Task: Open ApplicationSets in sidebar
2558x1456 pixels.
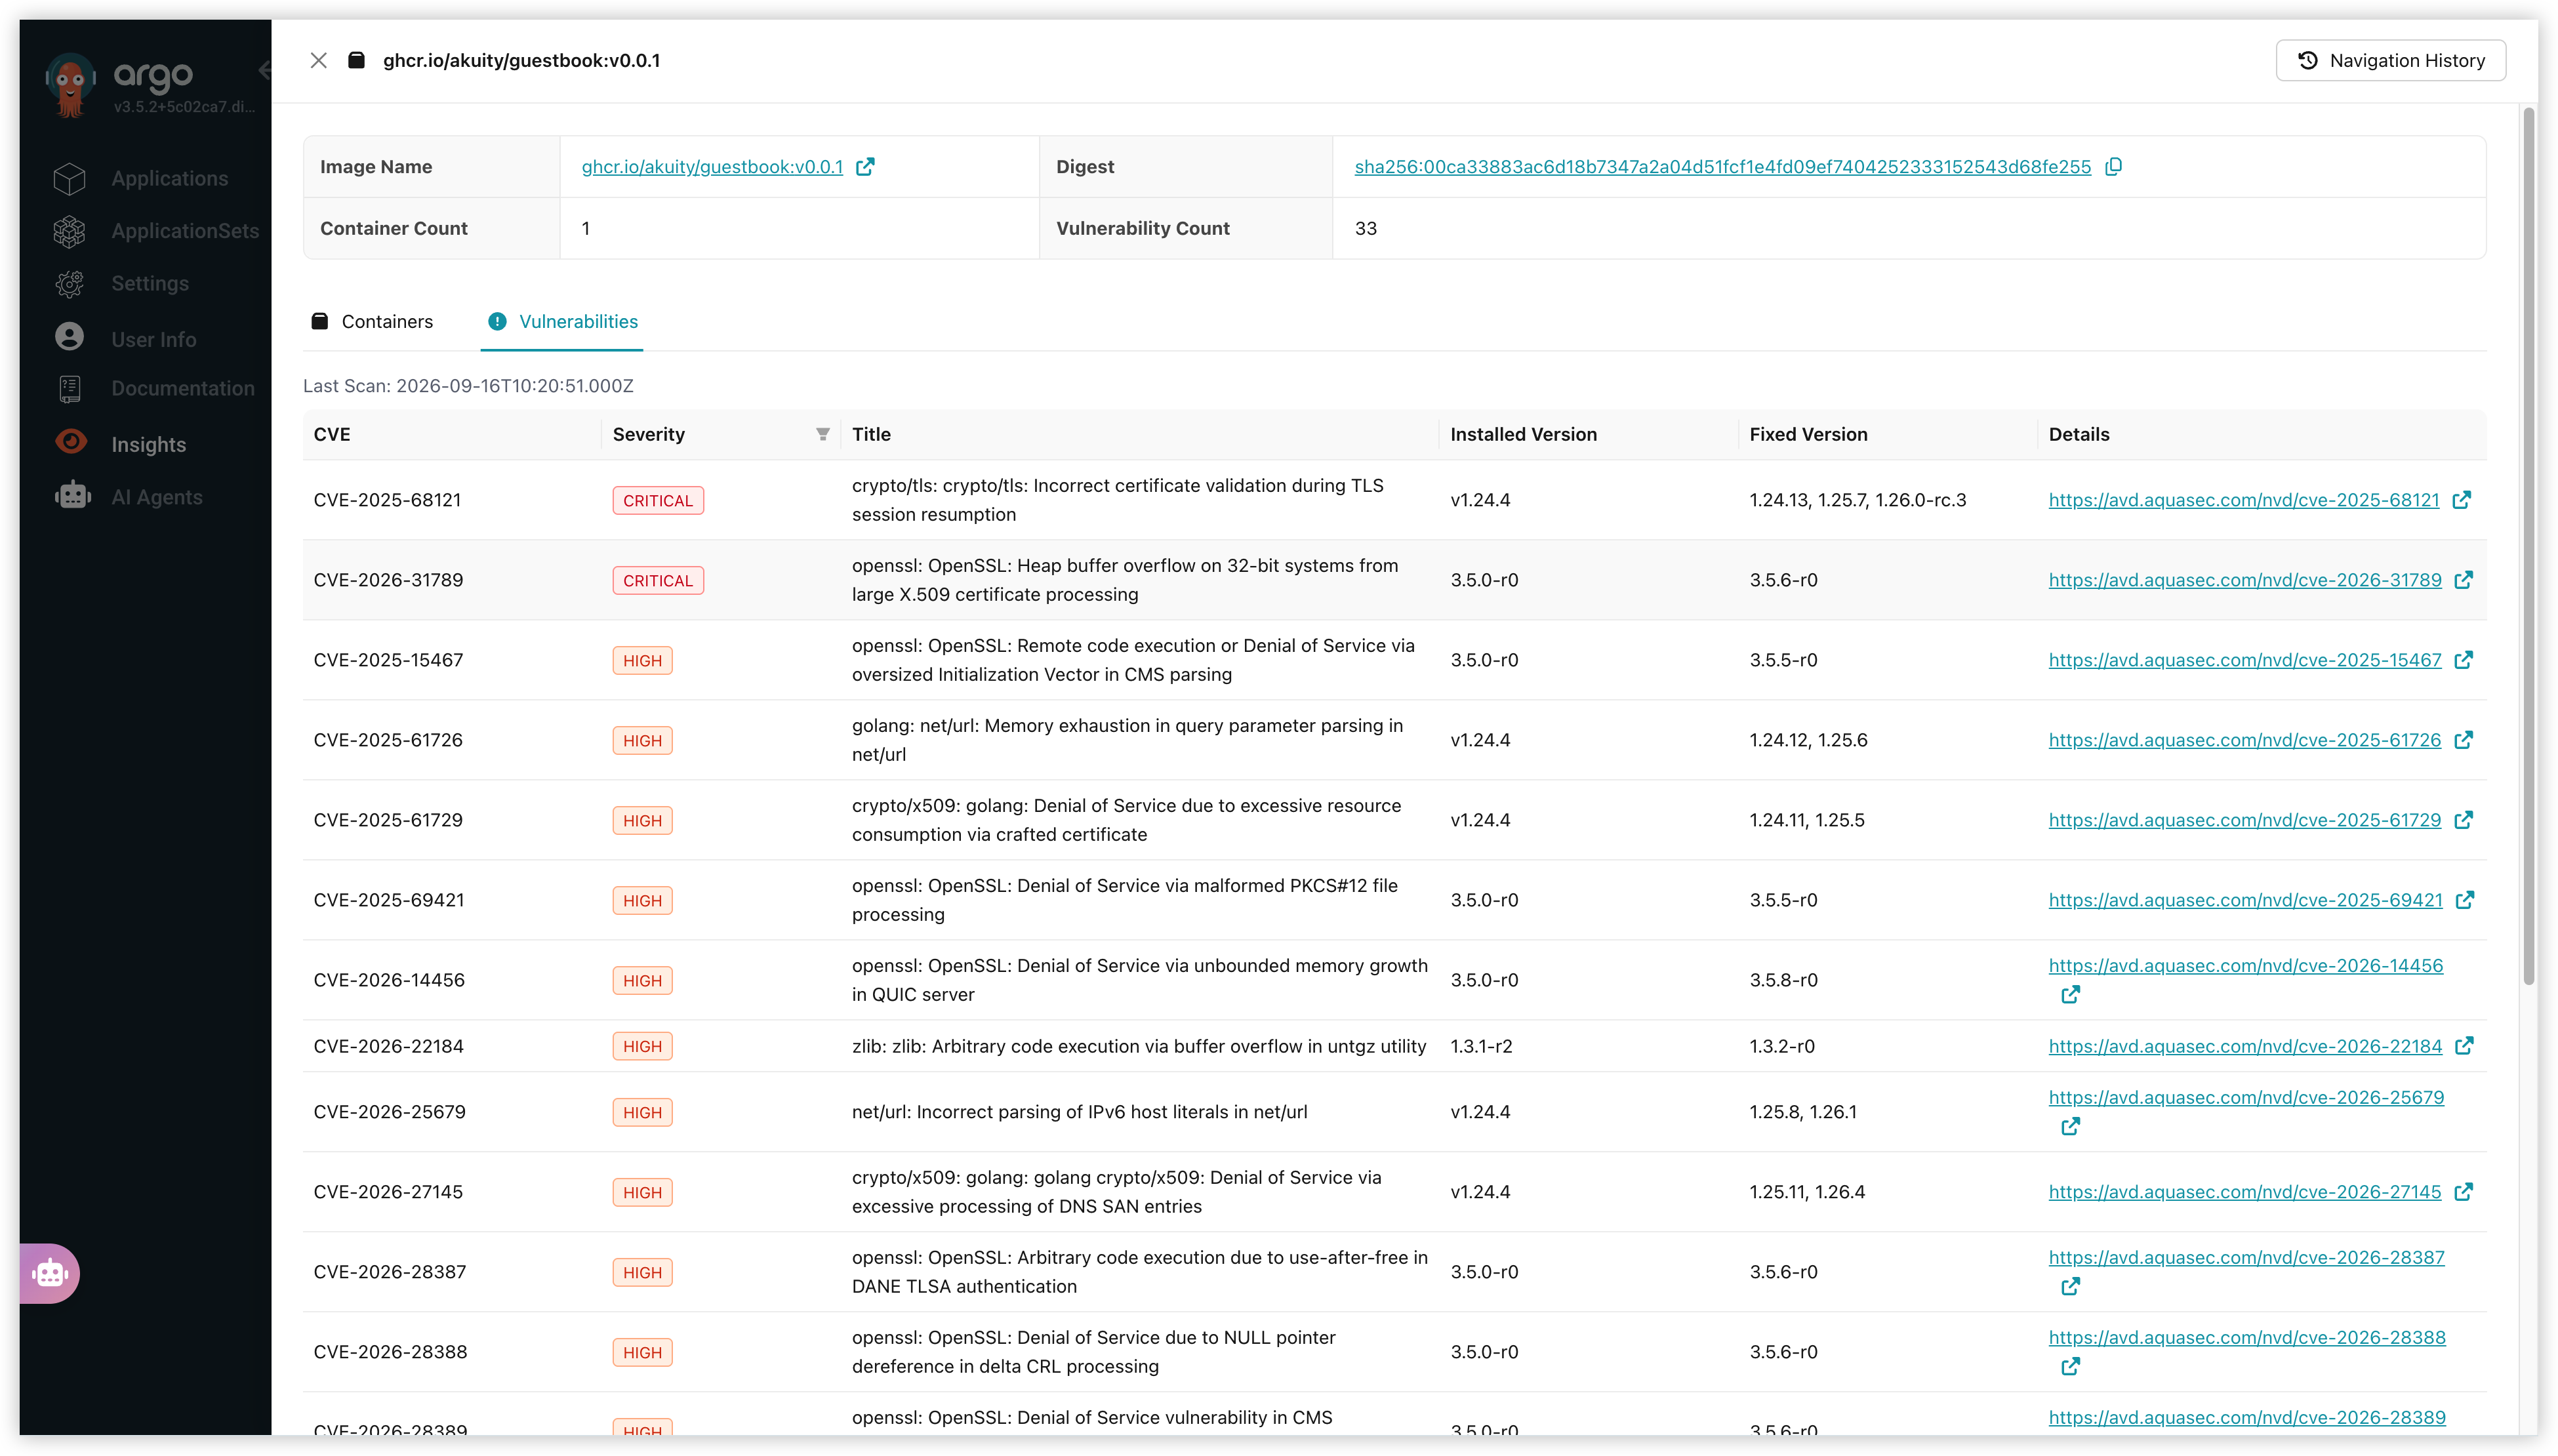Action: pos(185,231)
